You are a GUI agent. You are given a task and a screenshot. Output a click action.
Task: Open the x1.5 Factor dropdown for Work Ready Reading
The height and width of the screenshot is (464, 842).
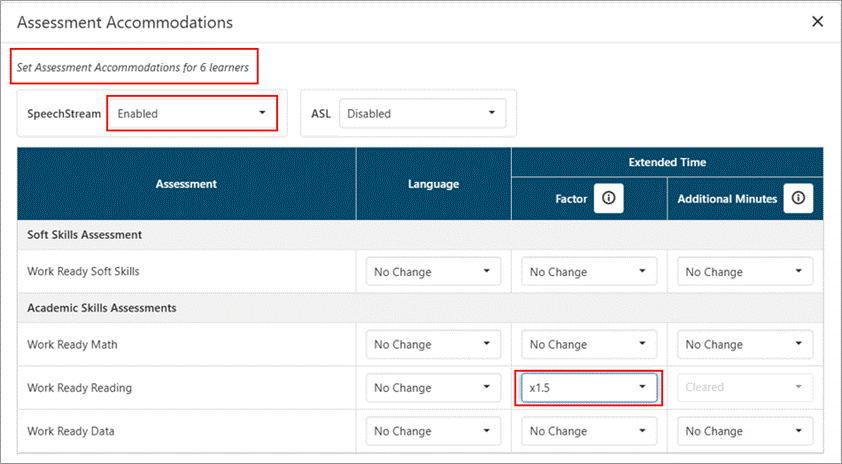[589, 388]
